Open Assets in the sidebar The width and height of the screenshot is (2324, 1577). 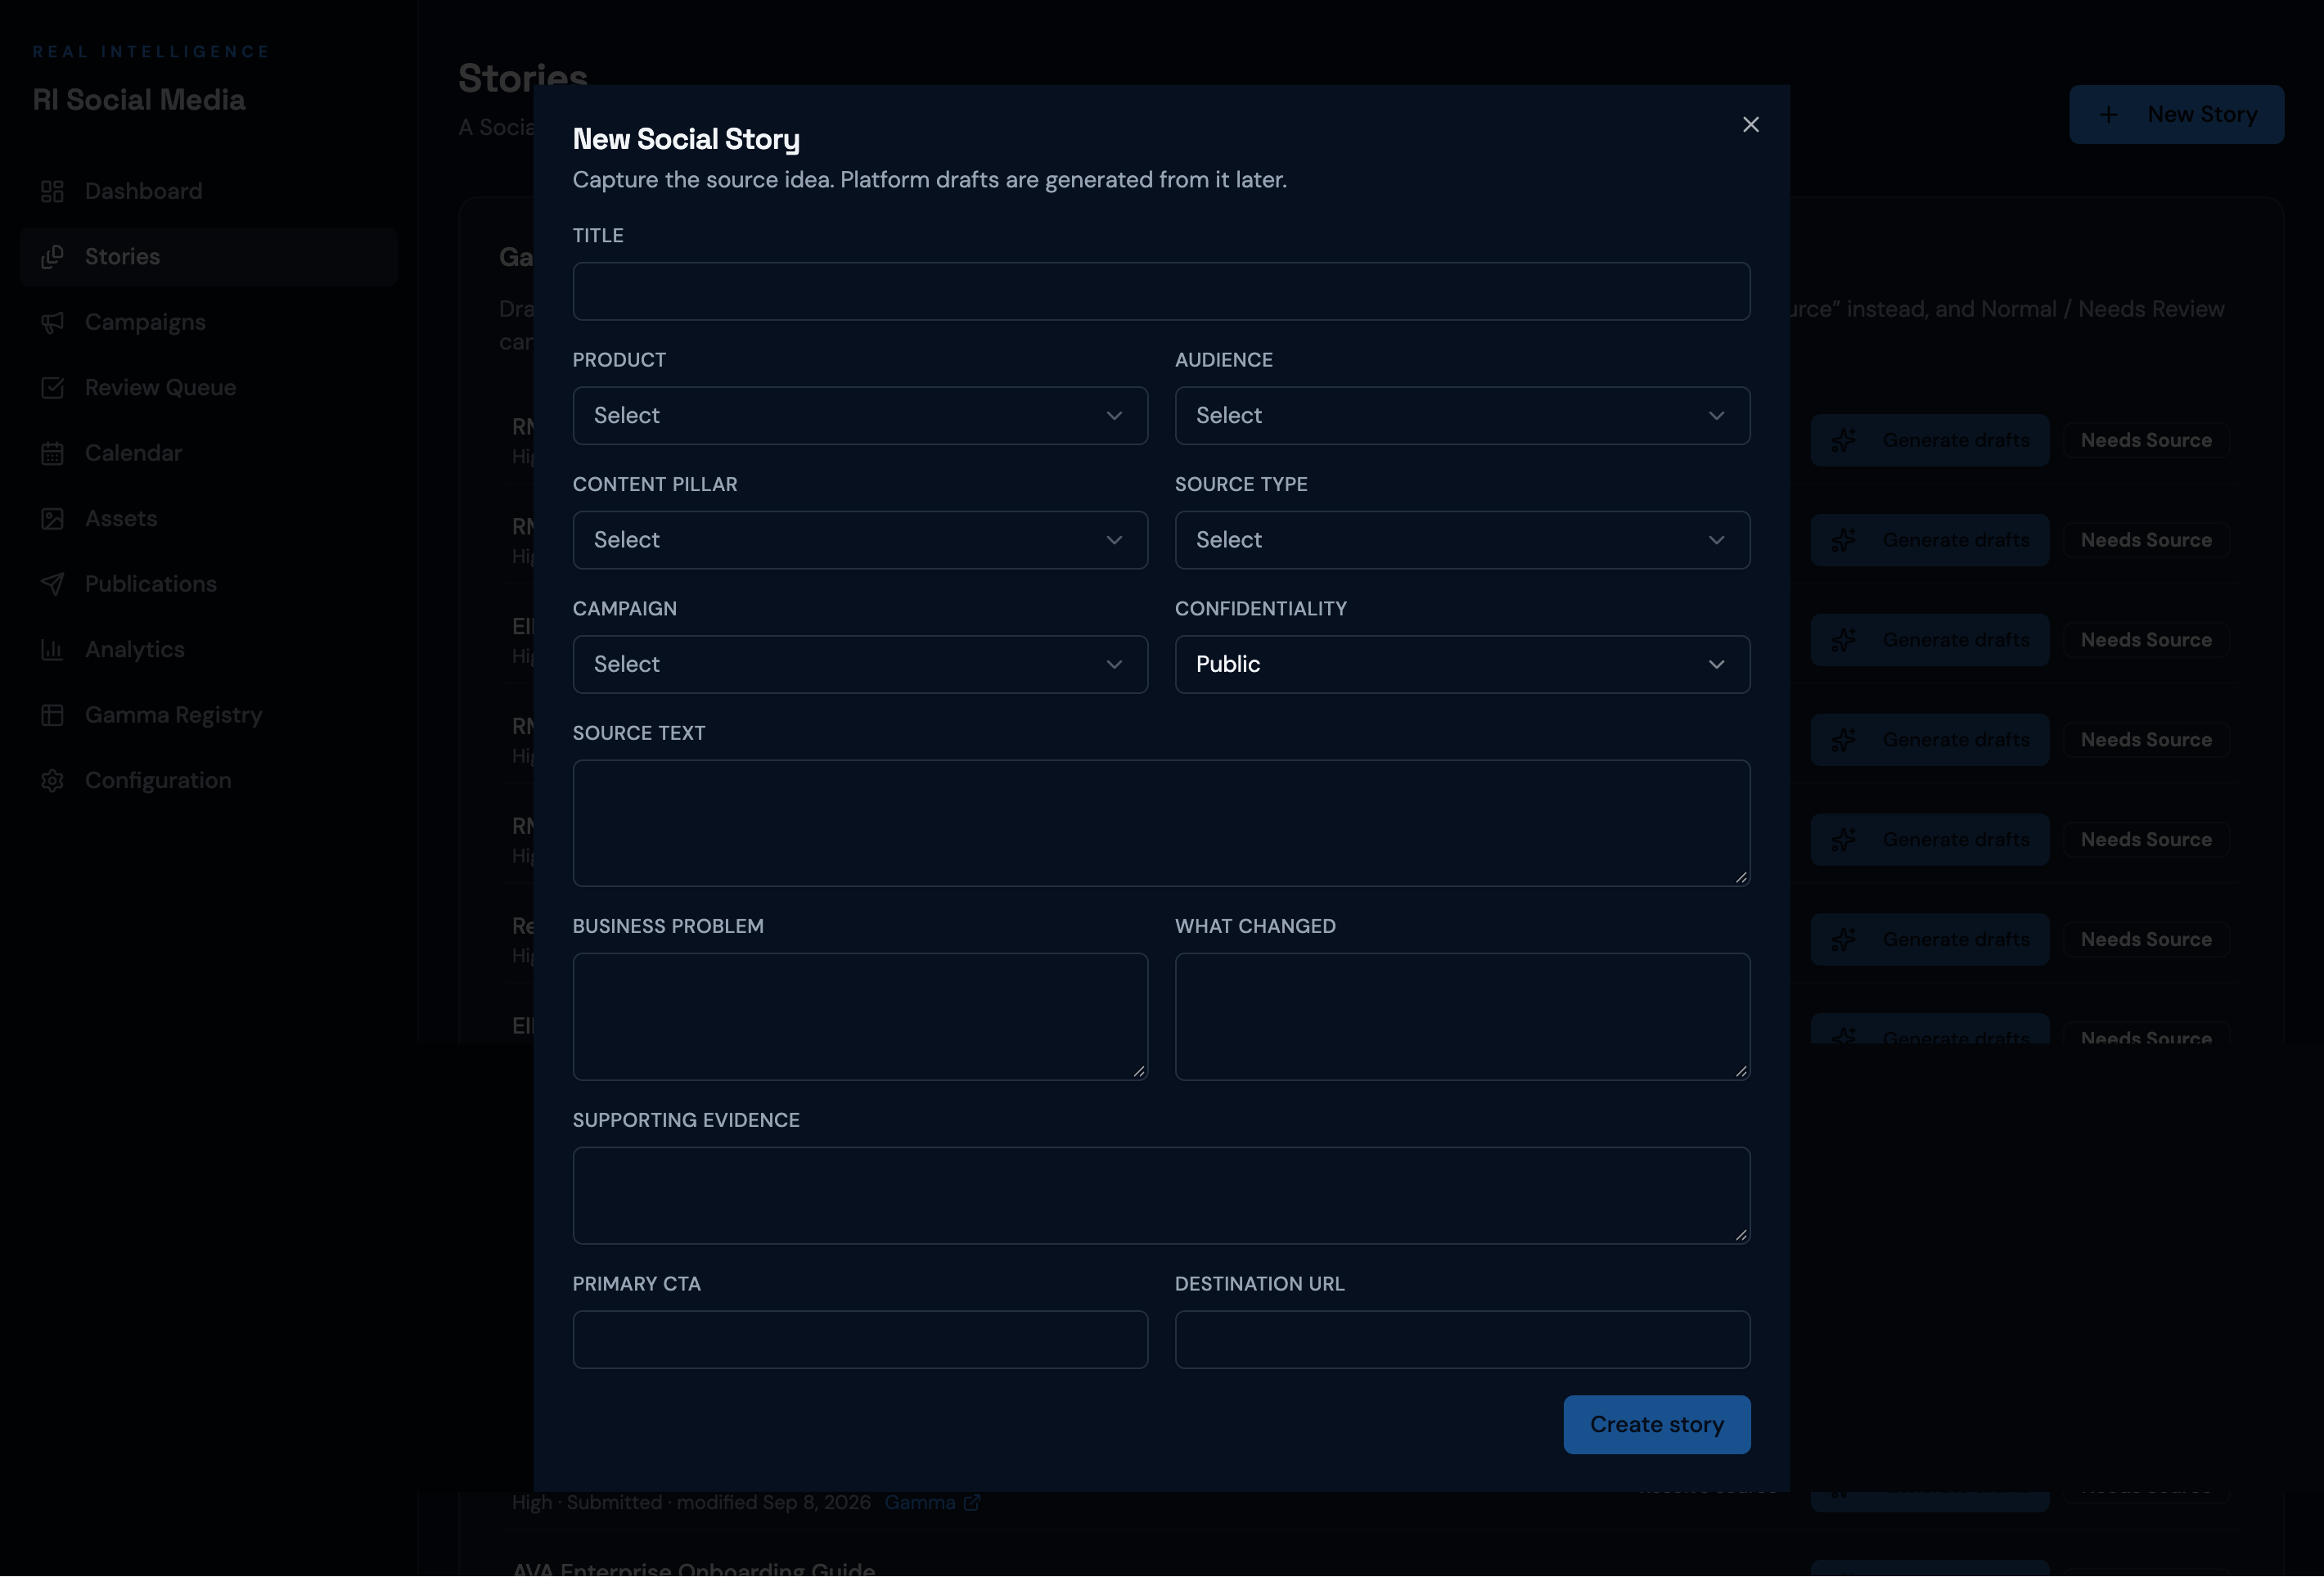[x=209, y=519]
